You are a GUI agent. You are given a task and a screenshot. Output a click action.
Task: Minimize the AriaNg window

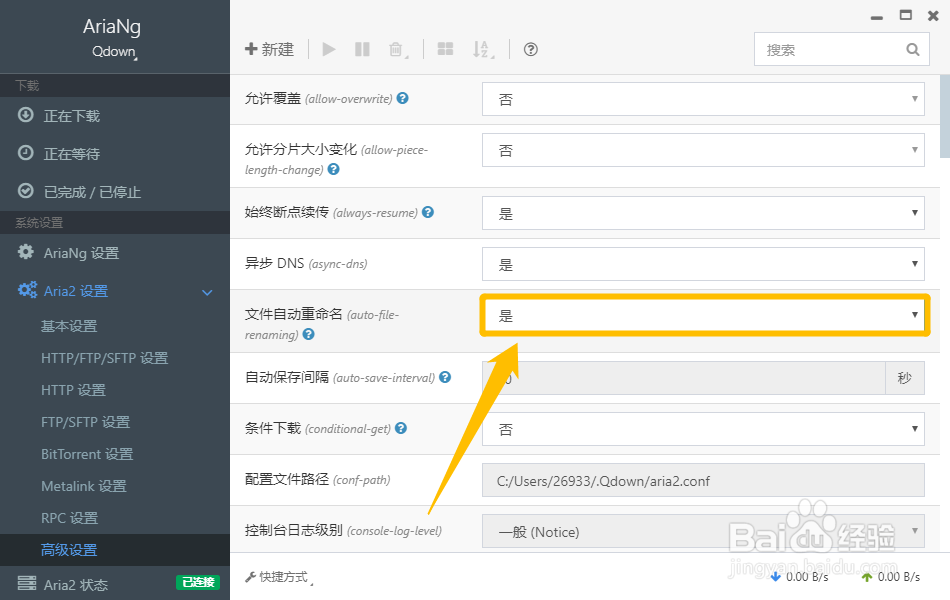(877, 17)
